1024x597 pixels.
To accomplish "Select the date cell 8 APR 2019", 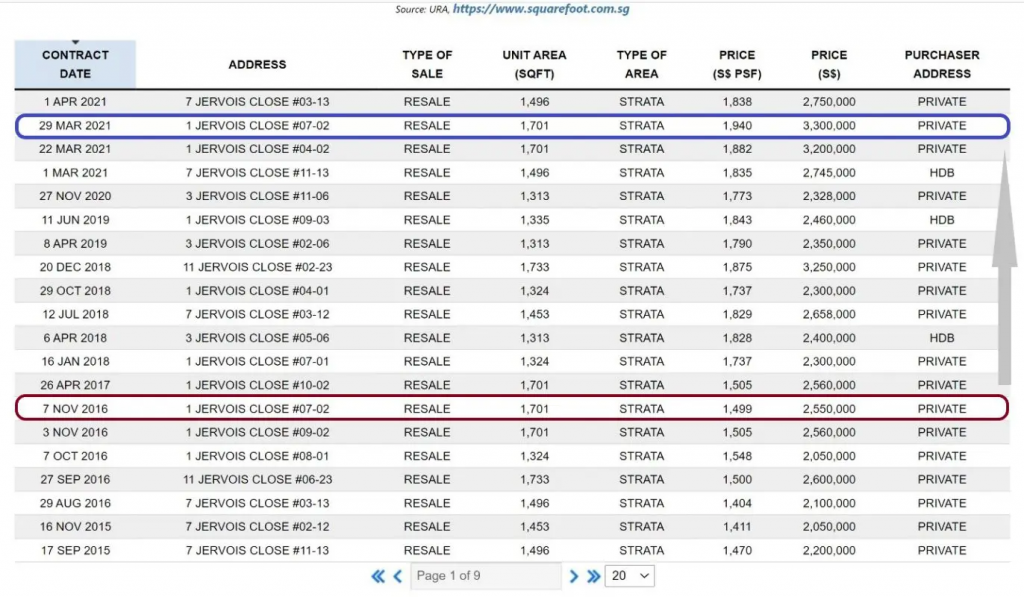I will tap(75, 244).
